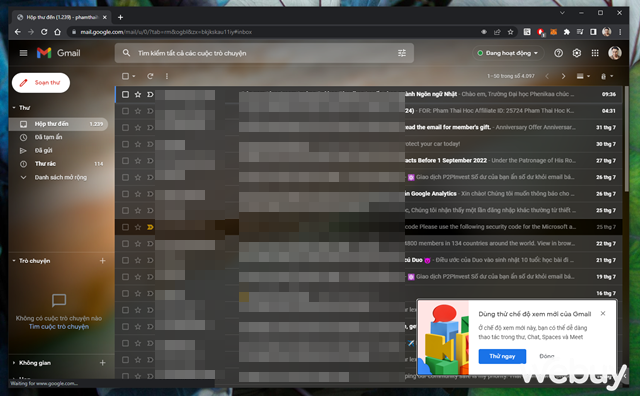Go to next page of emails
Image resolution: width=640 pixels, height=396 pixels.
563,76
